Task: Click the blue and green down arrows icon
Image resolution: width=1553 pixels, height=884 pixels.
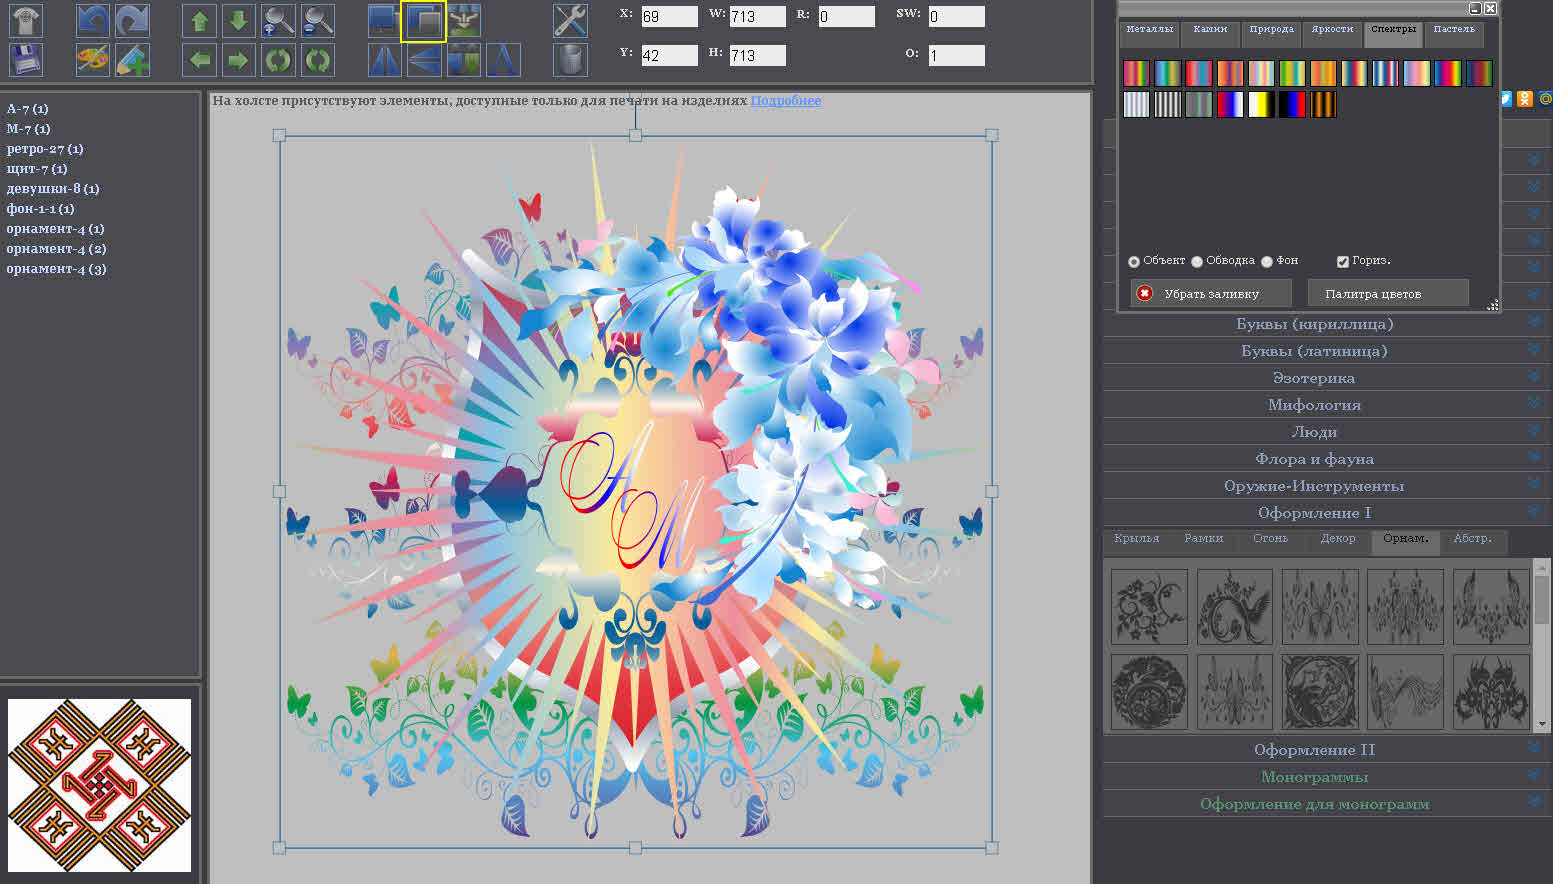Action: click(464, 60)
